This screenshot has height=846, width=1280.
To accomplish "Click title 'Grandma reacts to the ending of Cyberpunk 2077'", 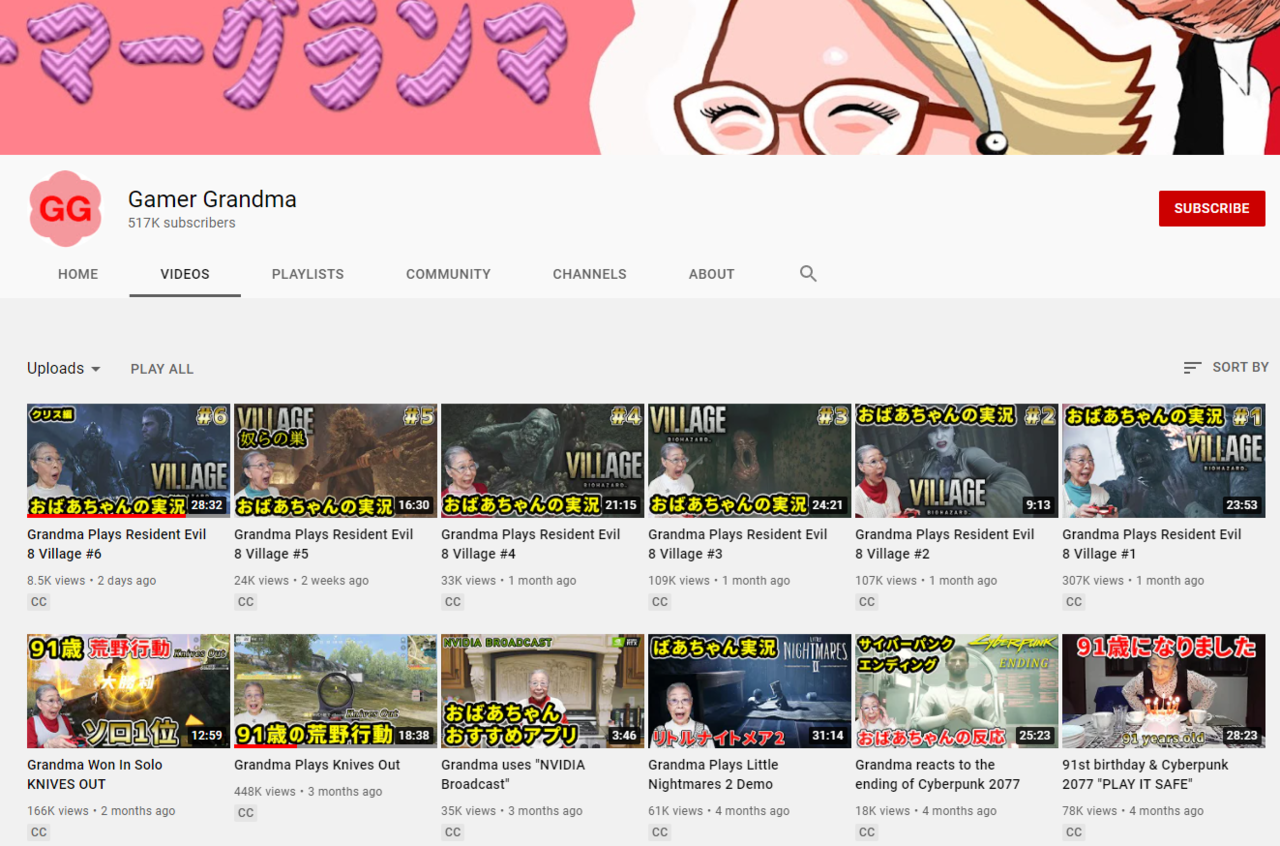I will tap(938, 774).
